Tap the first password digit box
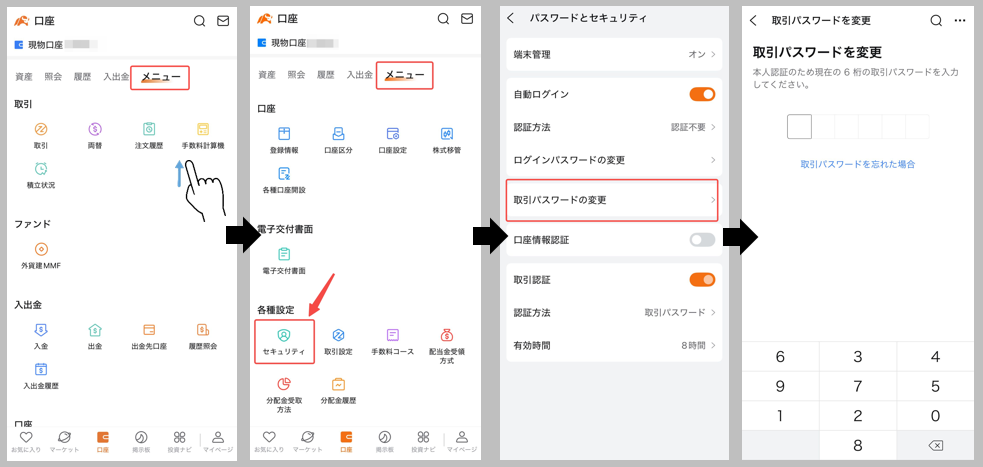Image resolution: width=983 pixels, height=467 pixels. point(799,127)
